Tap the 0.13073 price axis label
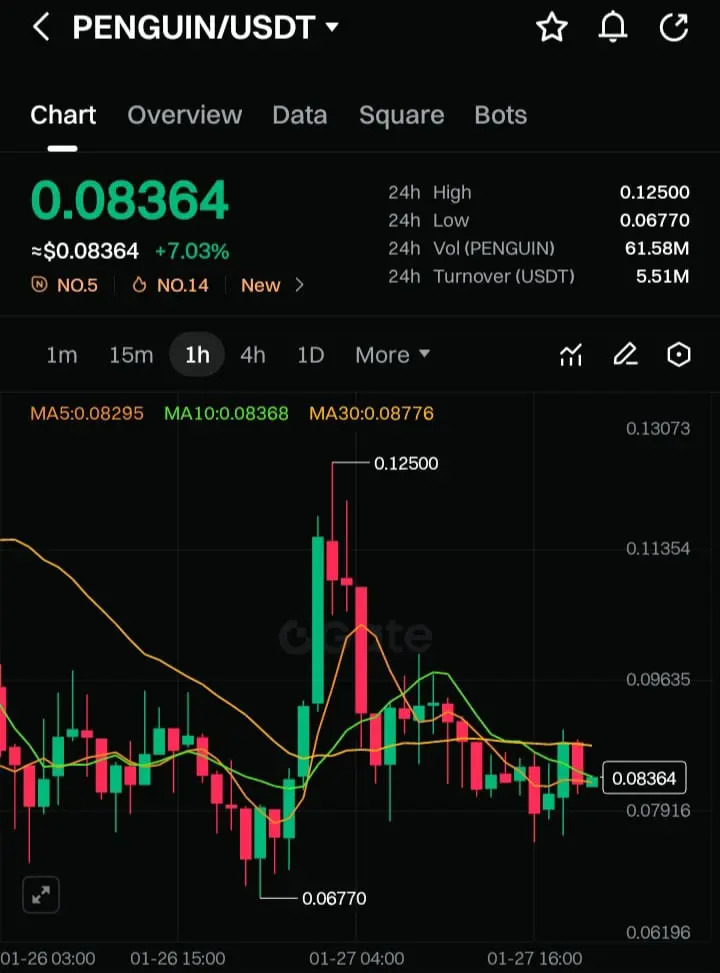The width and height of the screenshot is (720, 973). 658,428
